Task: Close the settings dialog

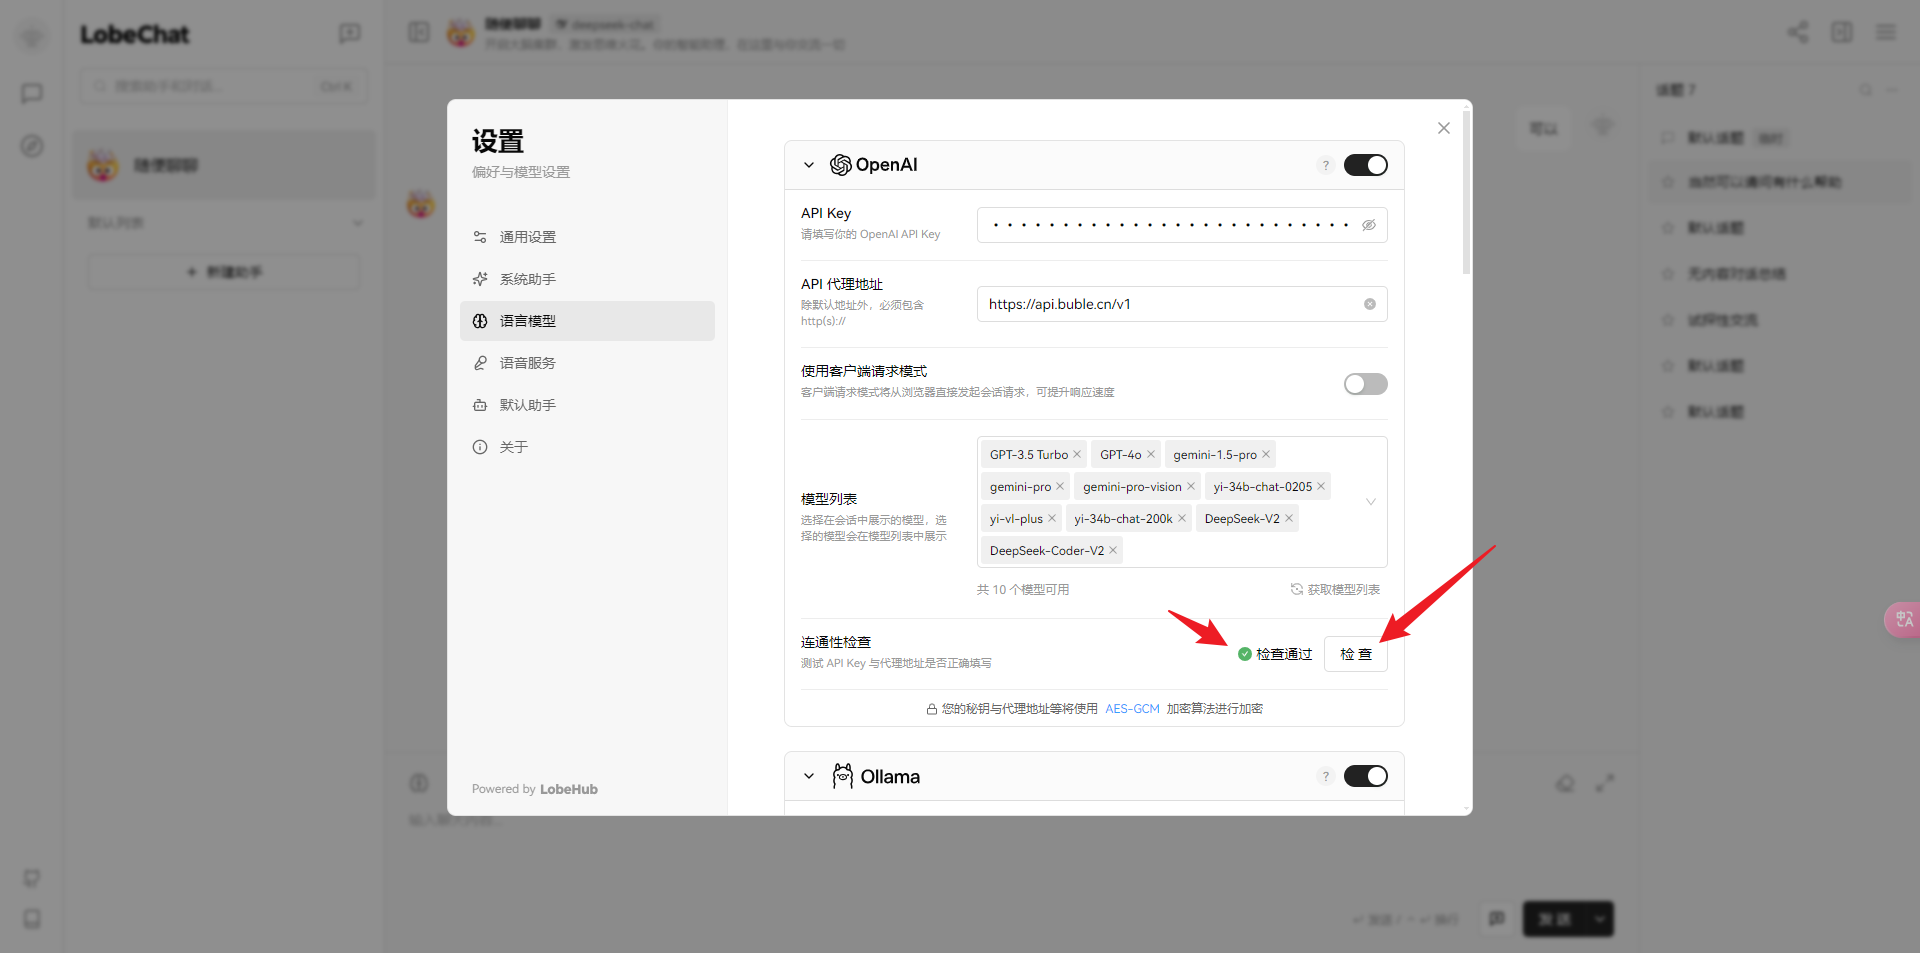Action: (x=1443, y=128)
